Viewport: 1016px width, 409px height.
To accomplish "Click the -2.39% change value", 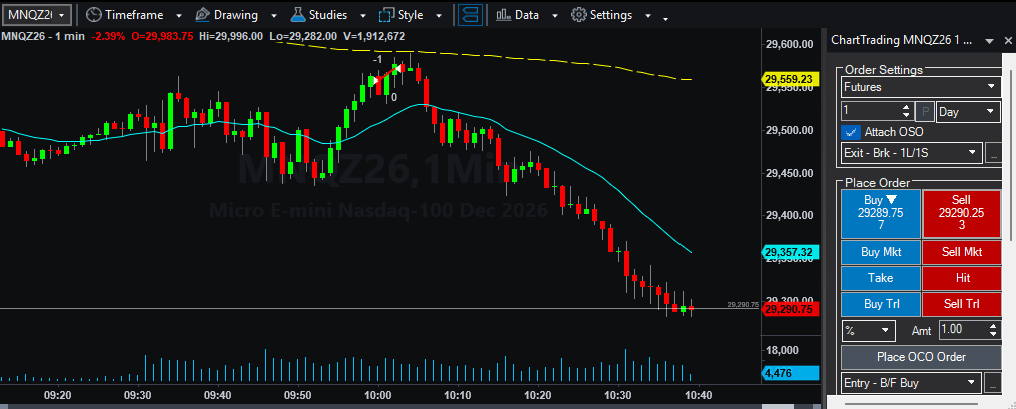I will [x=106, y=36].
